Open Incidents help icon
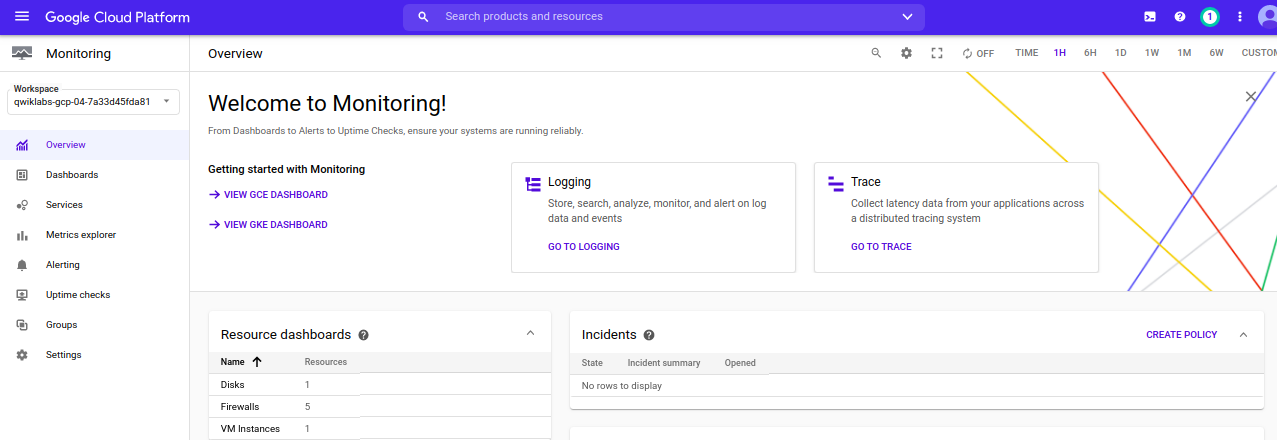Viewport: 1277px width, 440px height. click(649, 335)
